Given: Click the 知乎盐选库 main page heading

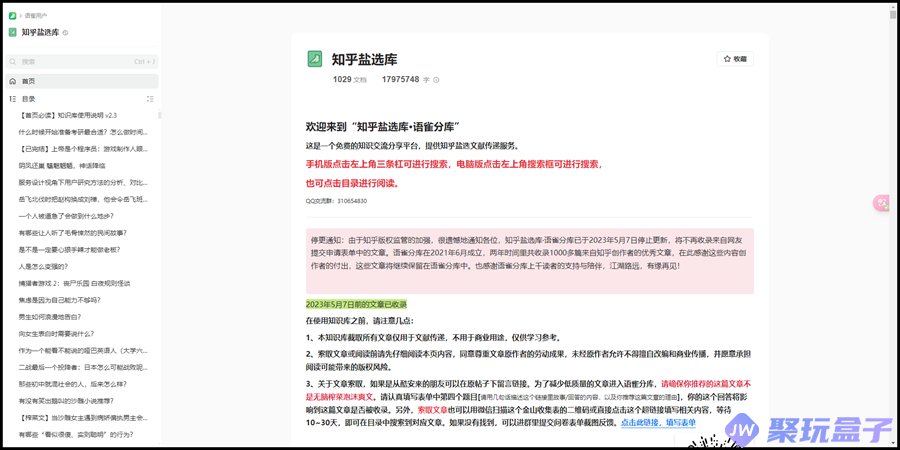Looking at the screenshot, I should point(364,59).
